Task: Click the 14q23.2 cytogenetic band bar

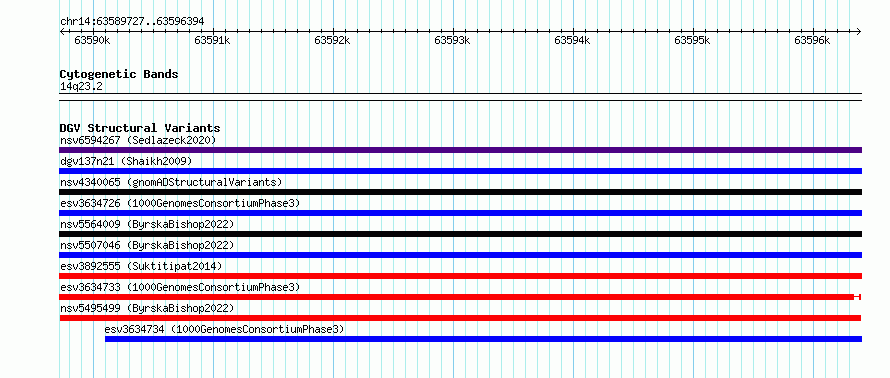Action: coord(460,97)
